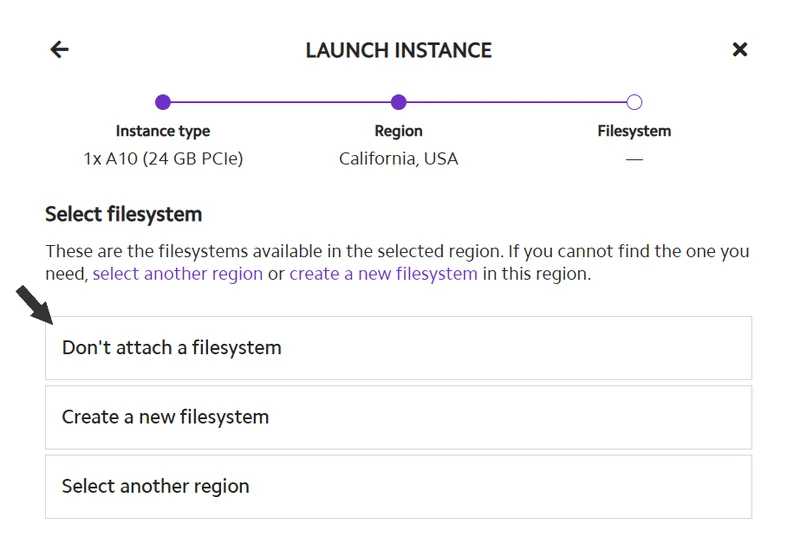Select the "Region" step label
The height and width of the screenshot is (543, 800).
398,131
